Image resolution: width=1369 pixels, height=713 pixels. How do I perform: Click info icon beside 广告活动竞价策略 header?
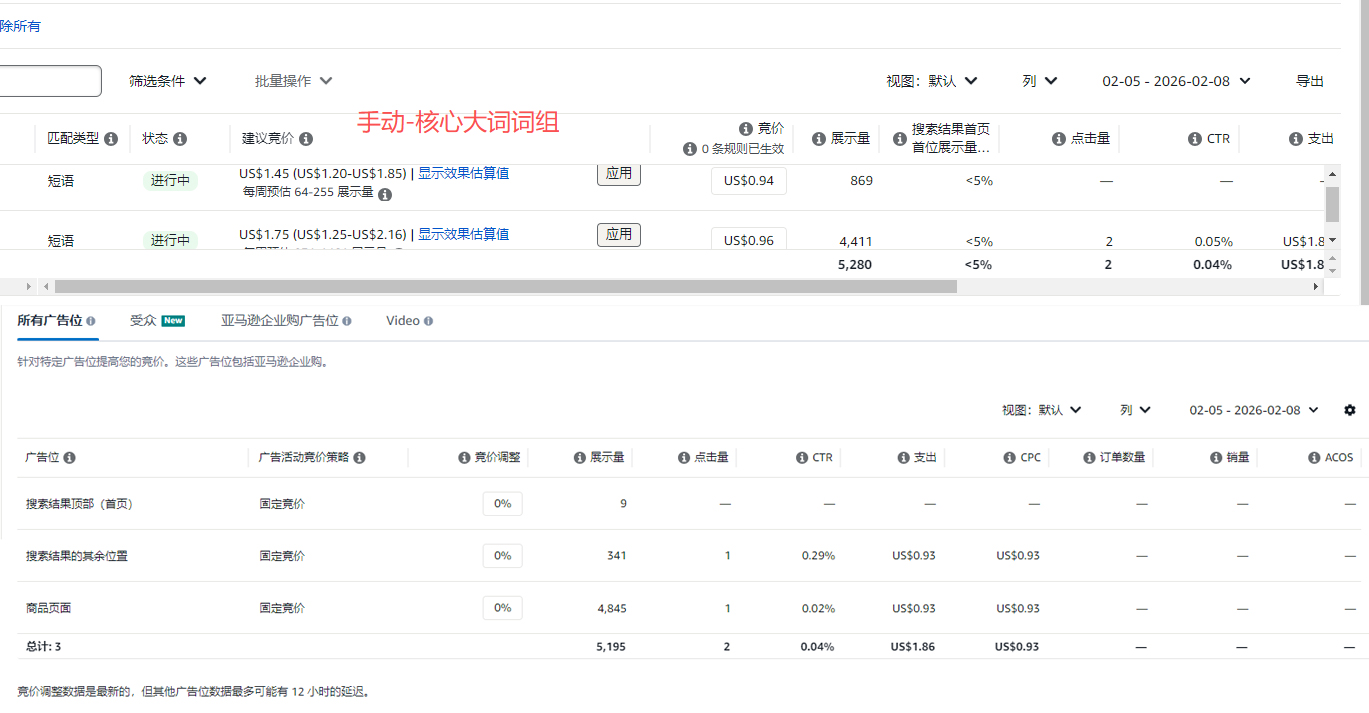click(360, 458)
